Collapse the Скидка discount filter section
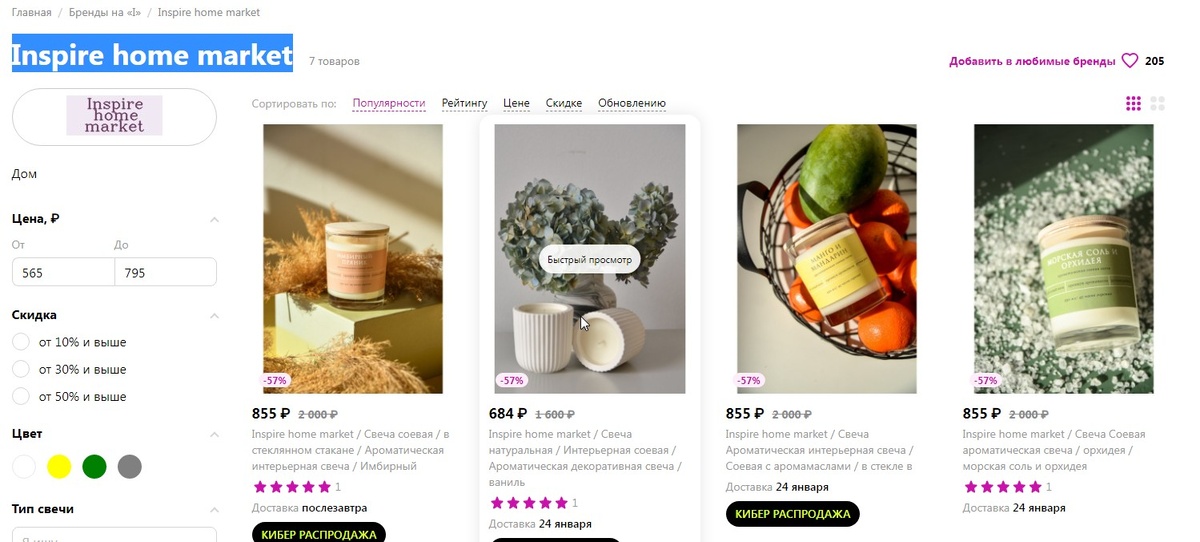This screenshot has width=1200, height=542. pyautogui.click(x=213, y=315)
